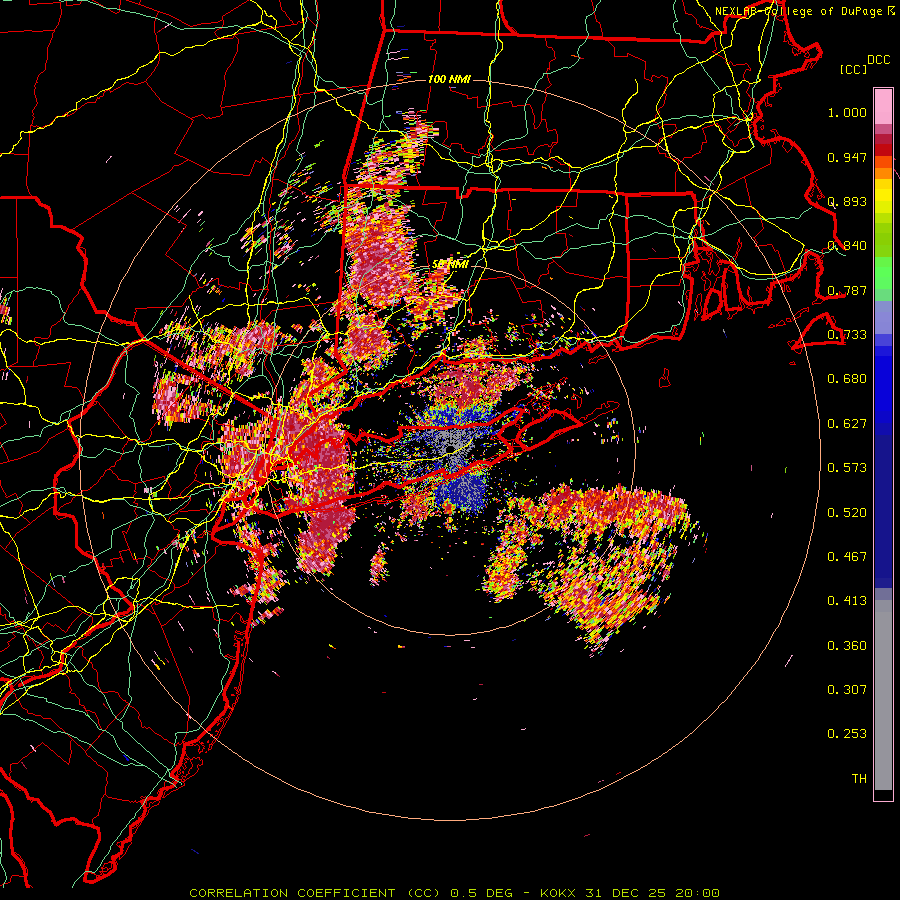Click the 0.467 scale label
This screenshot has height=900, width=900.
pos(847,556)
